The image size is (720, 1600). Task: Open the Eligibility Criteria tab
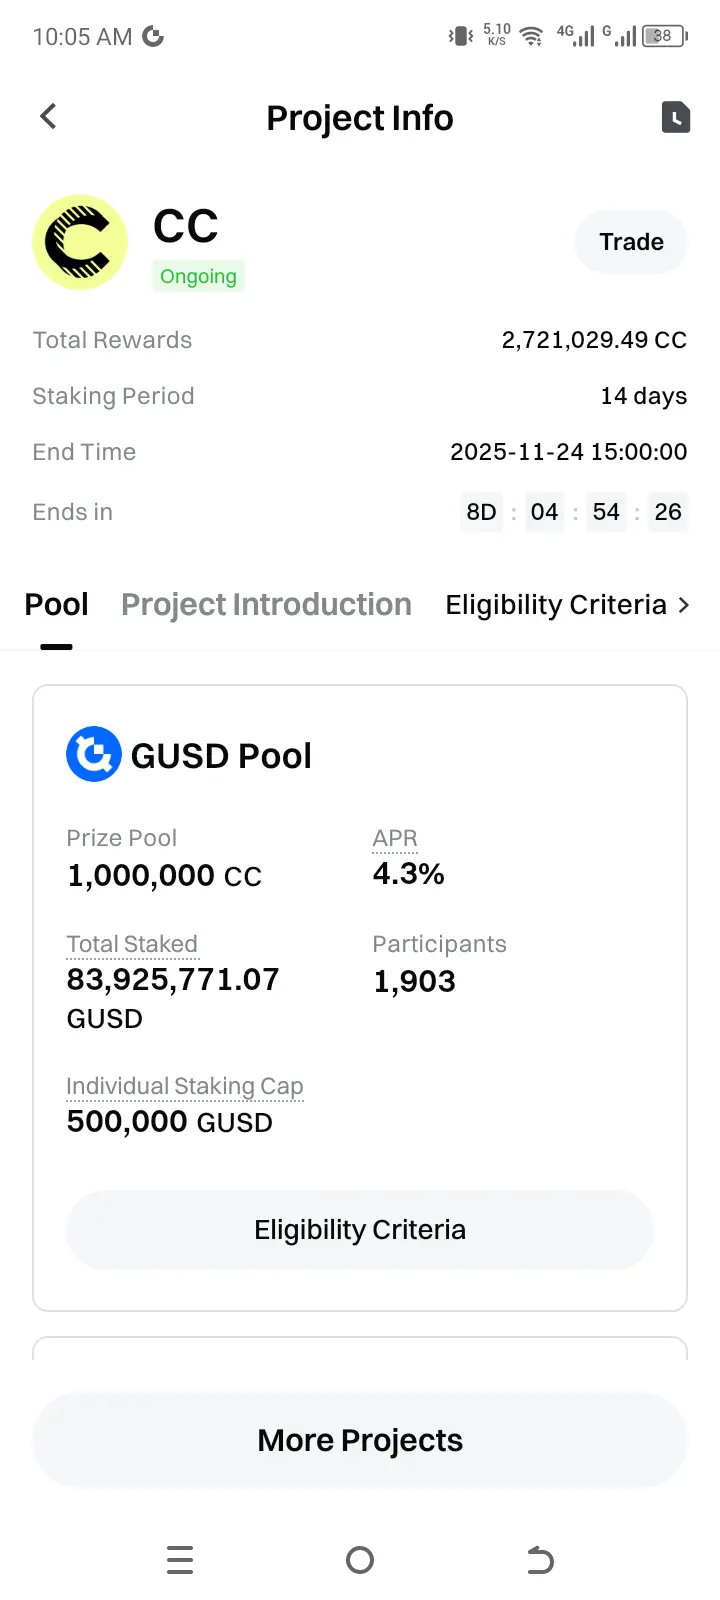(556, 605)
